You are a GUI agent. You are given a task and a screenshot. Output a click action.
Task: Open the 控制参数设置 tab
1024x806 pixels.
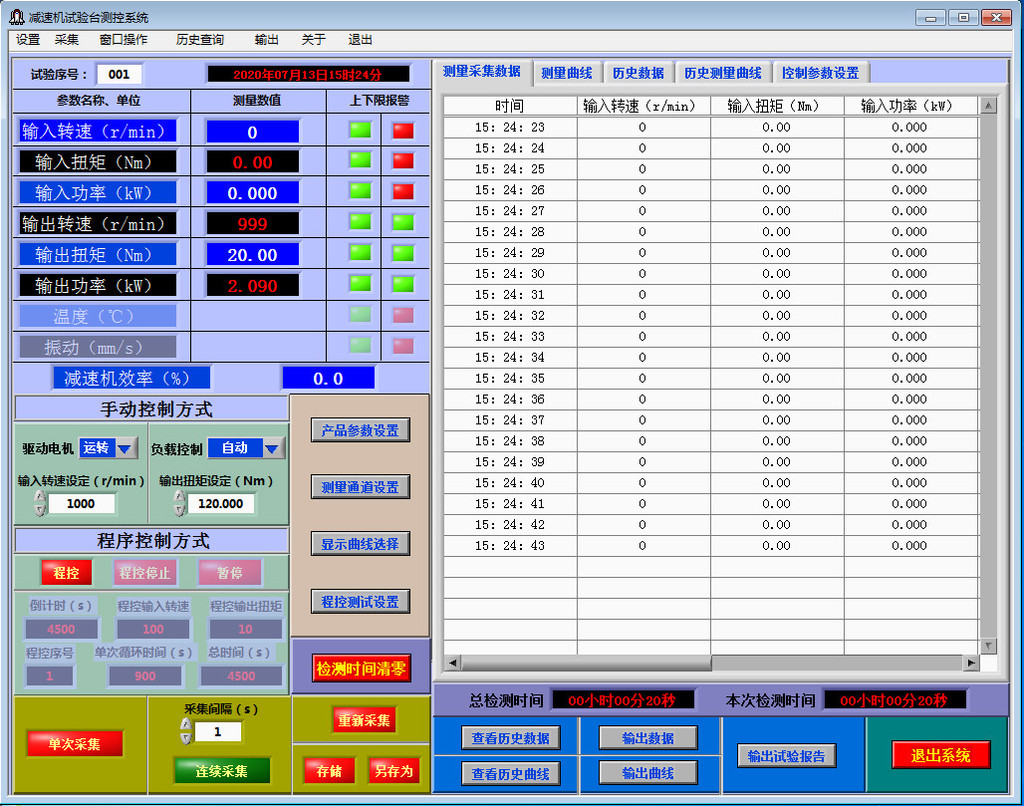820,73
